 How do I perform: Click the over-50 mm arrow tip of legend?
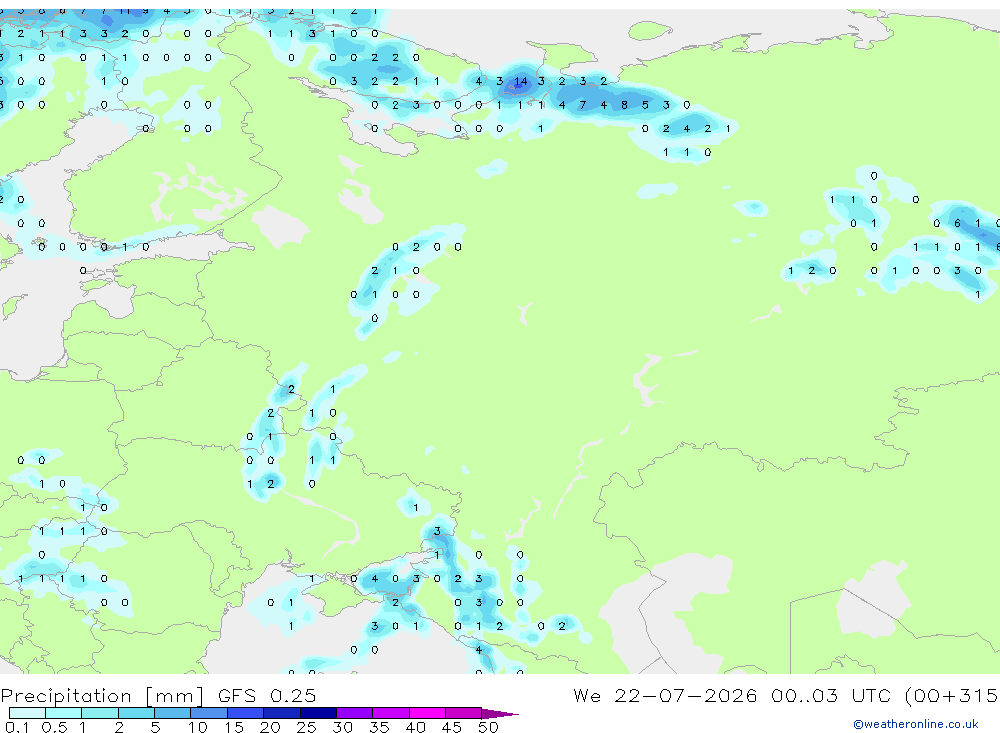(500, 713)
